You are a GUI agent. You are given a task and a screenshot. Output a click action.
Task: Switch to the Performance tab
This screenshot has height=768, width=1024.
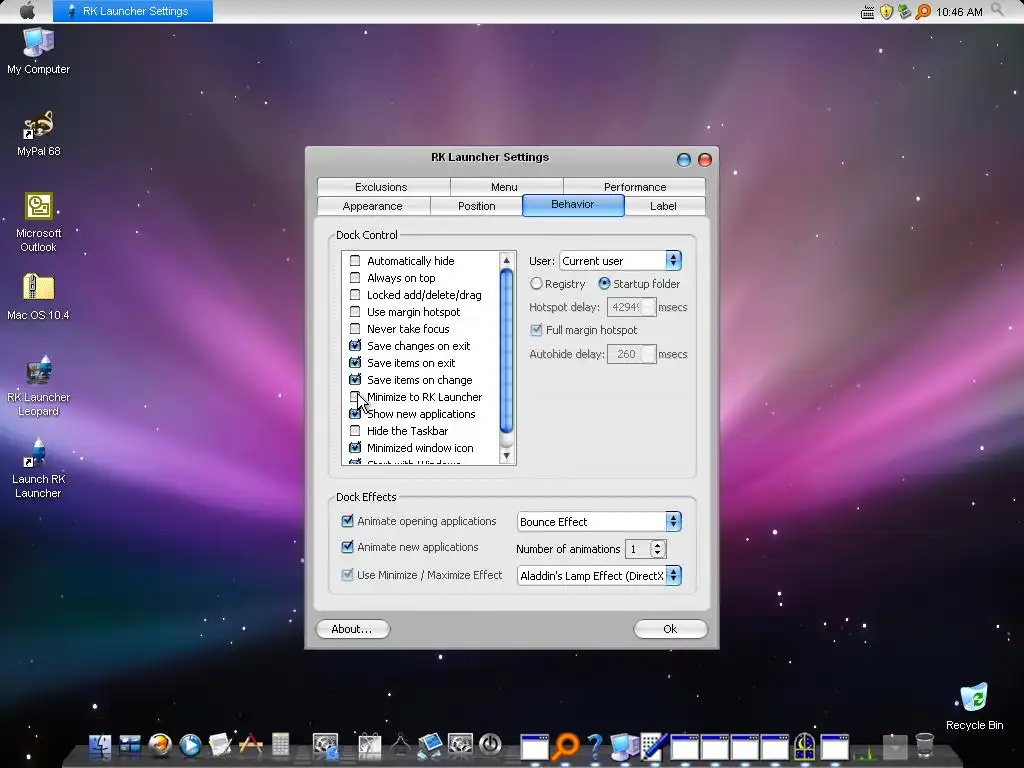coord(635,187)
